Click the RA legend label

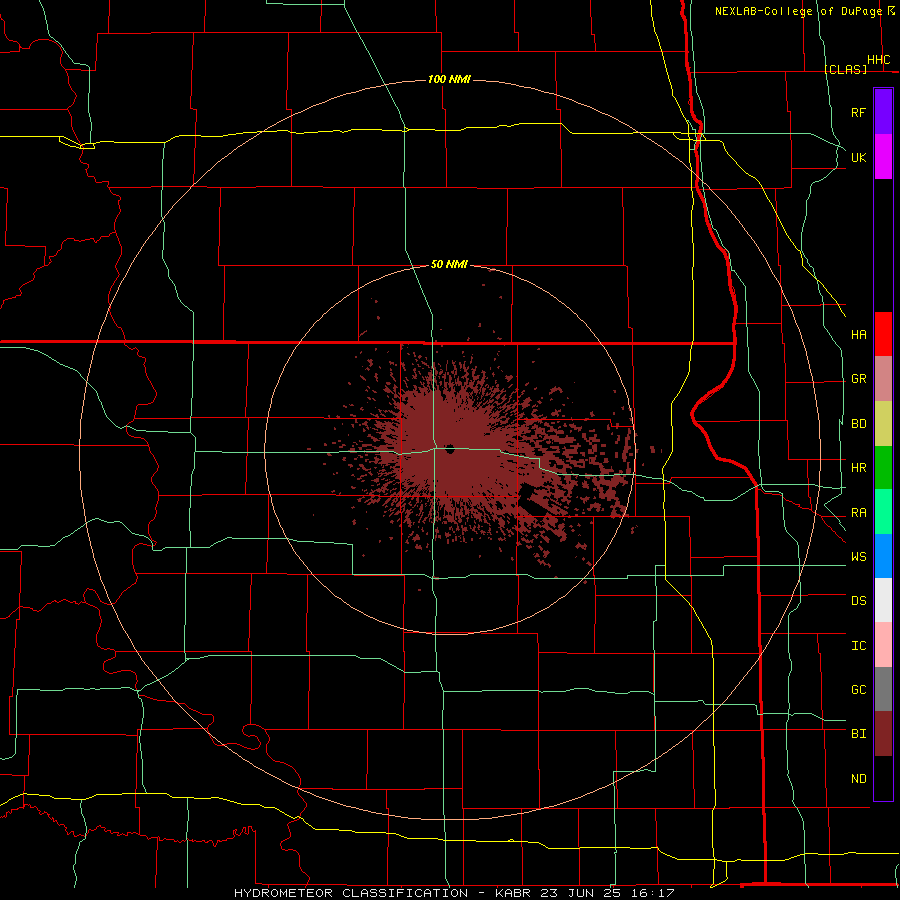[x=858, y=513]
